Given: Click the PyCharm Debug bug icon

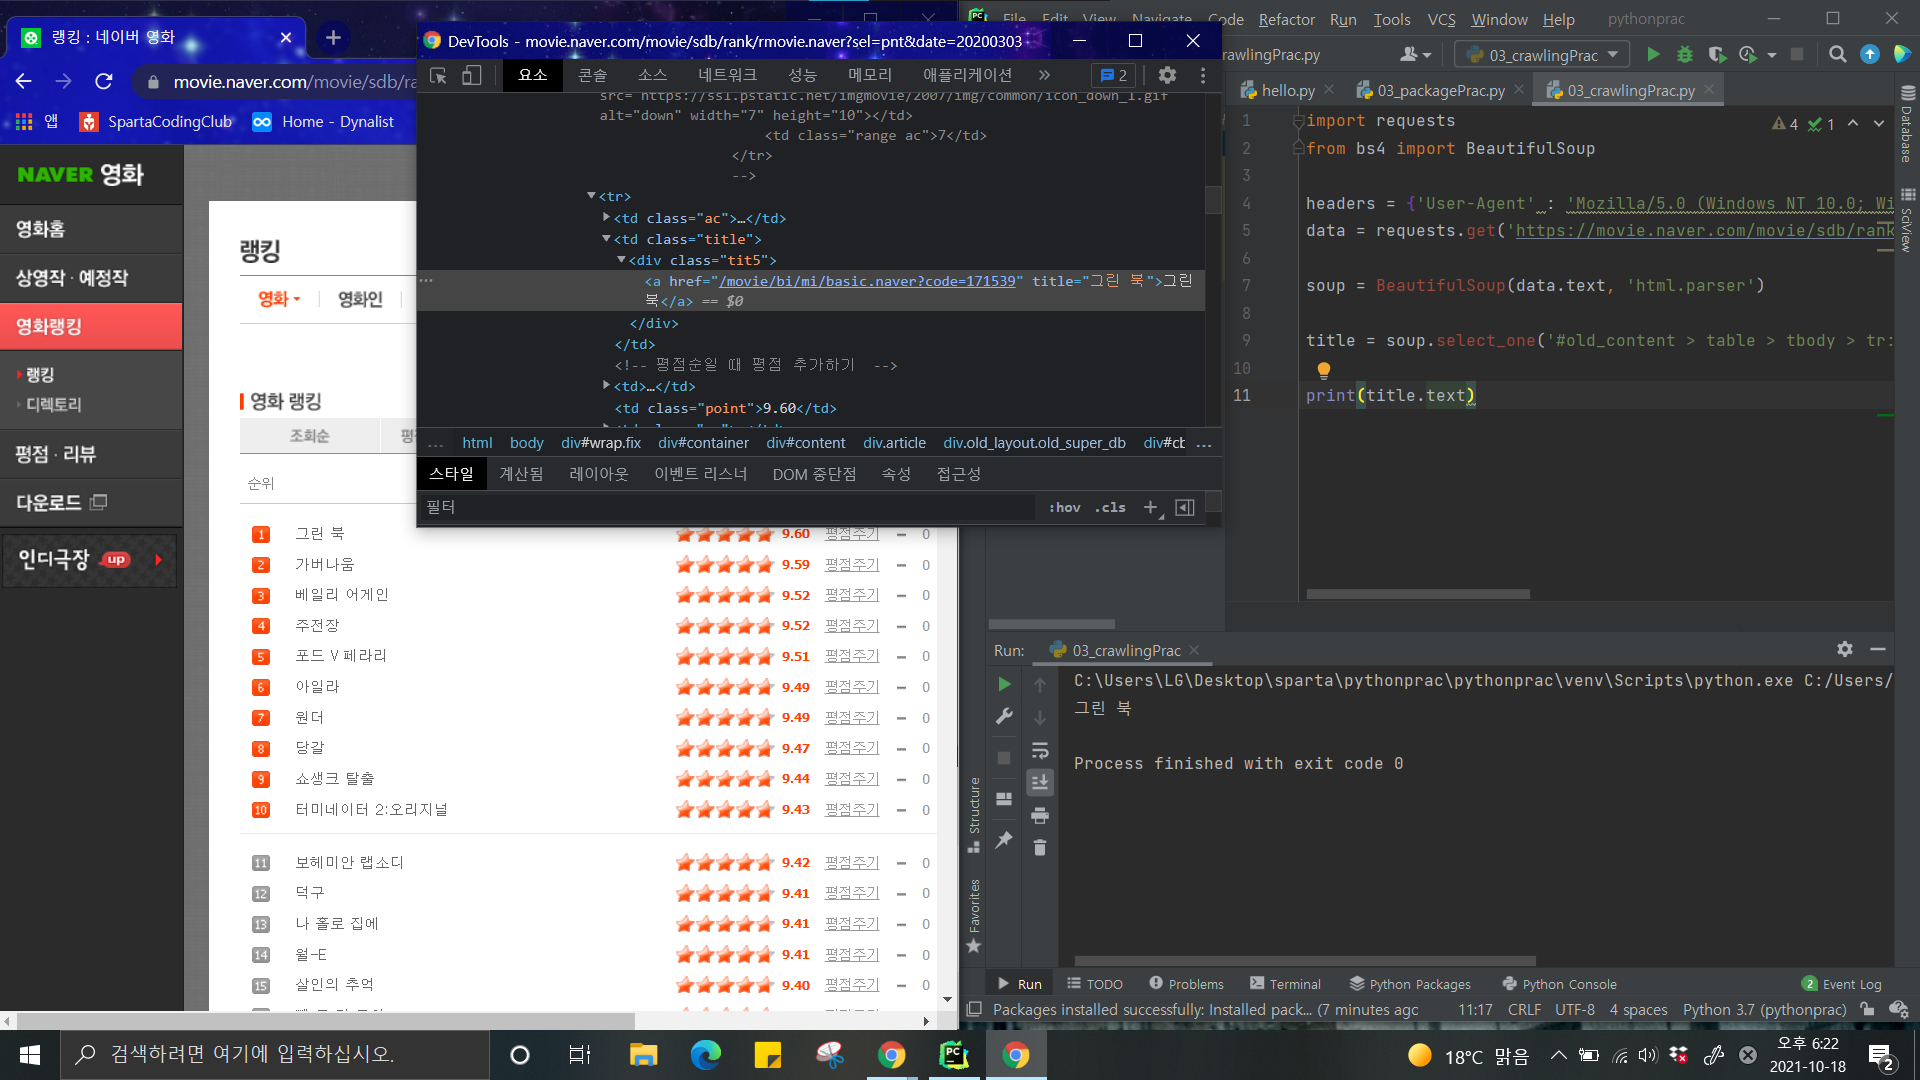Looking at the screenshot, I should click(1685, 55).
